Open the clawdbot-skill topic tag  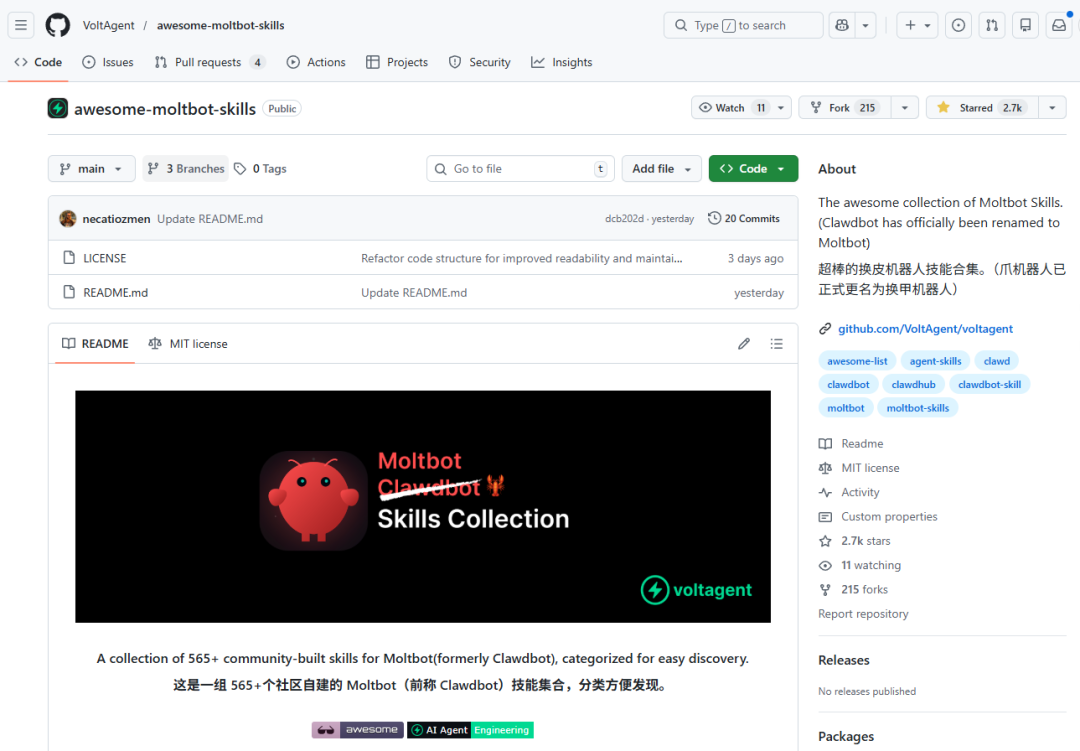click(x=989, y=384)
